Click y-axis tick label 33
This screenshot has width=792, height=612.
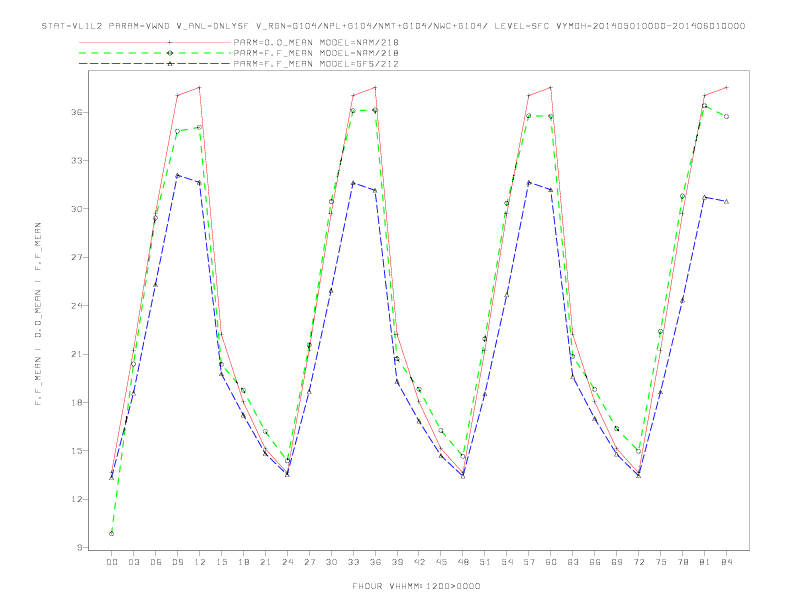[x=77, y=161]
